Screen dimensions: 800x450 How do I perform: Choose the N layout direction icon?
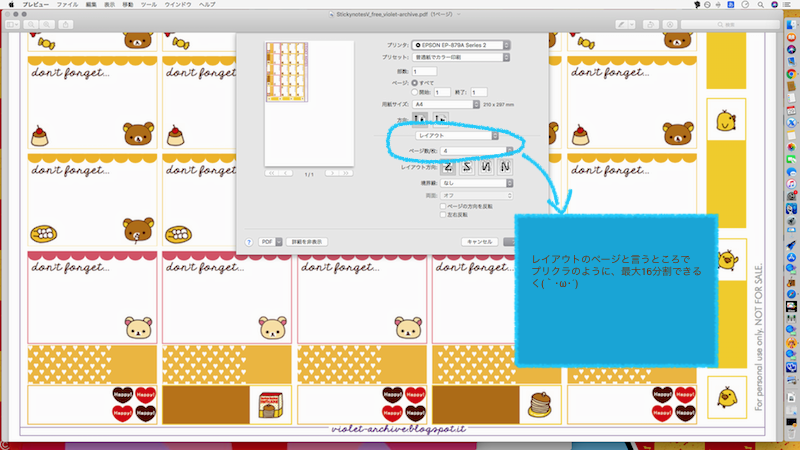tap(505, 167)
